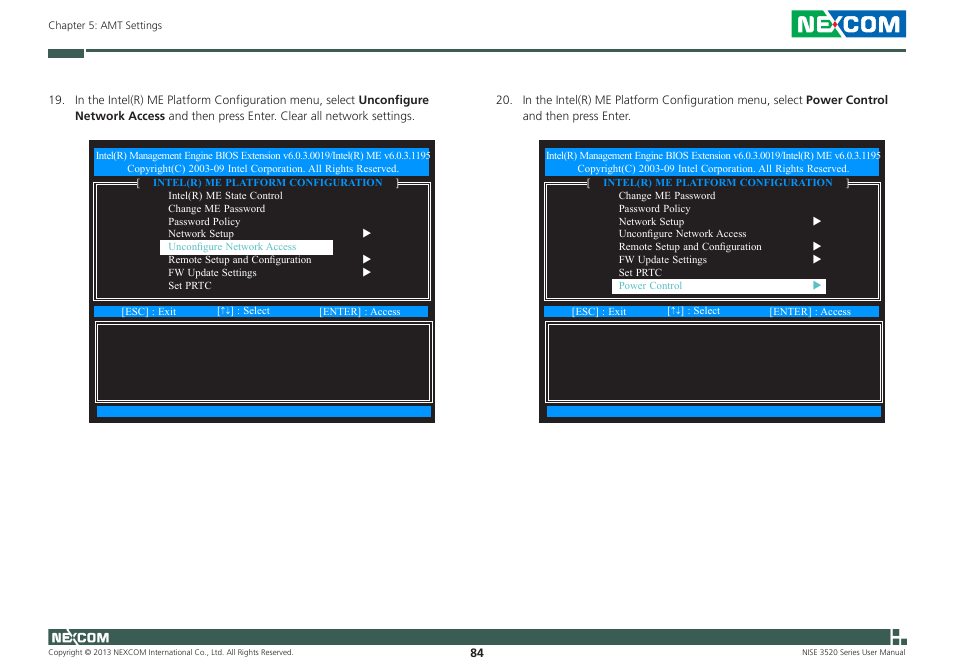Choose highlighted Unconfigure Network Access in left screen

coord(246,247)
